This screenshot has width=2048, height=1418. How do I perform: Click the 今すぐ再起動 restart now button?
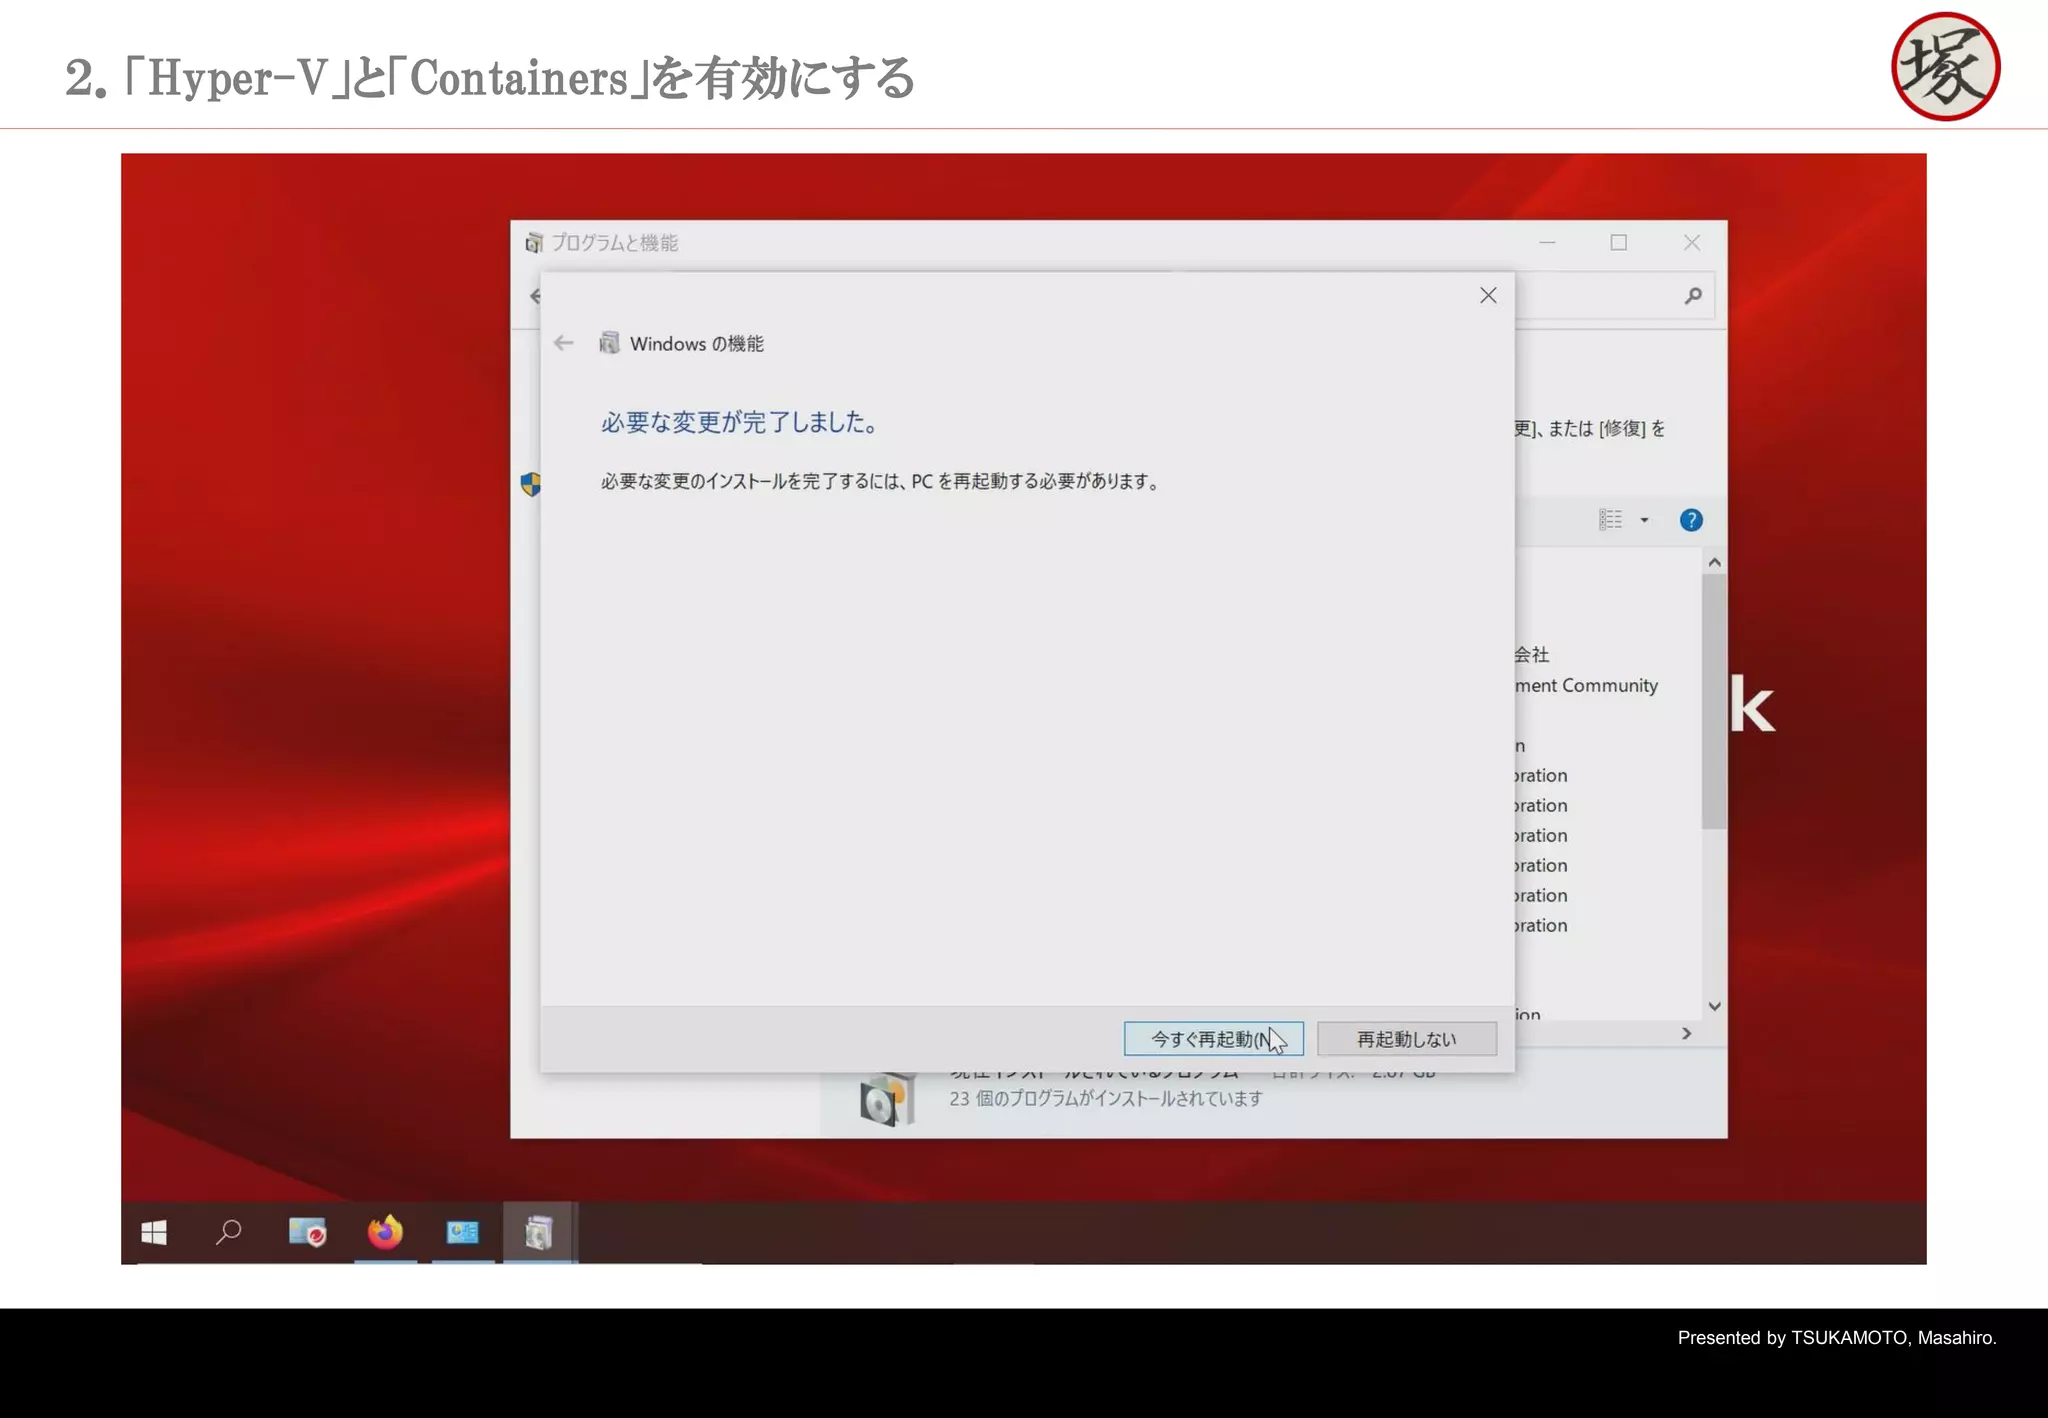coord(1213,1038)
